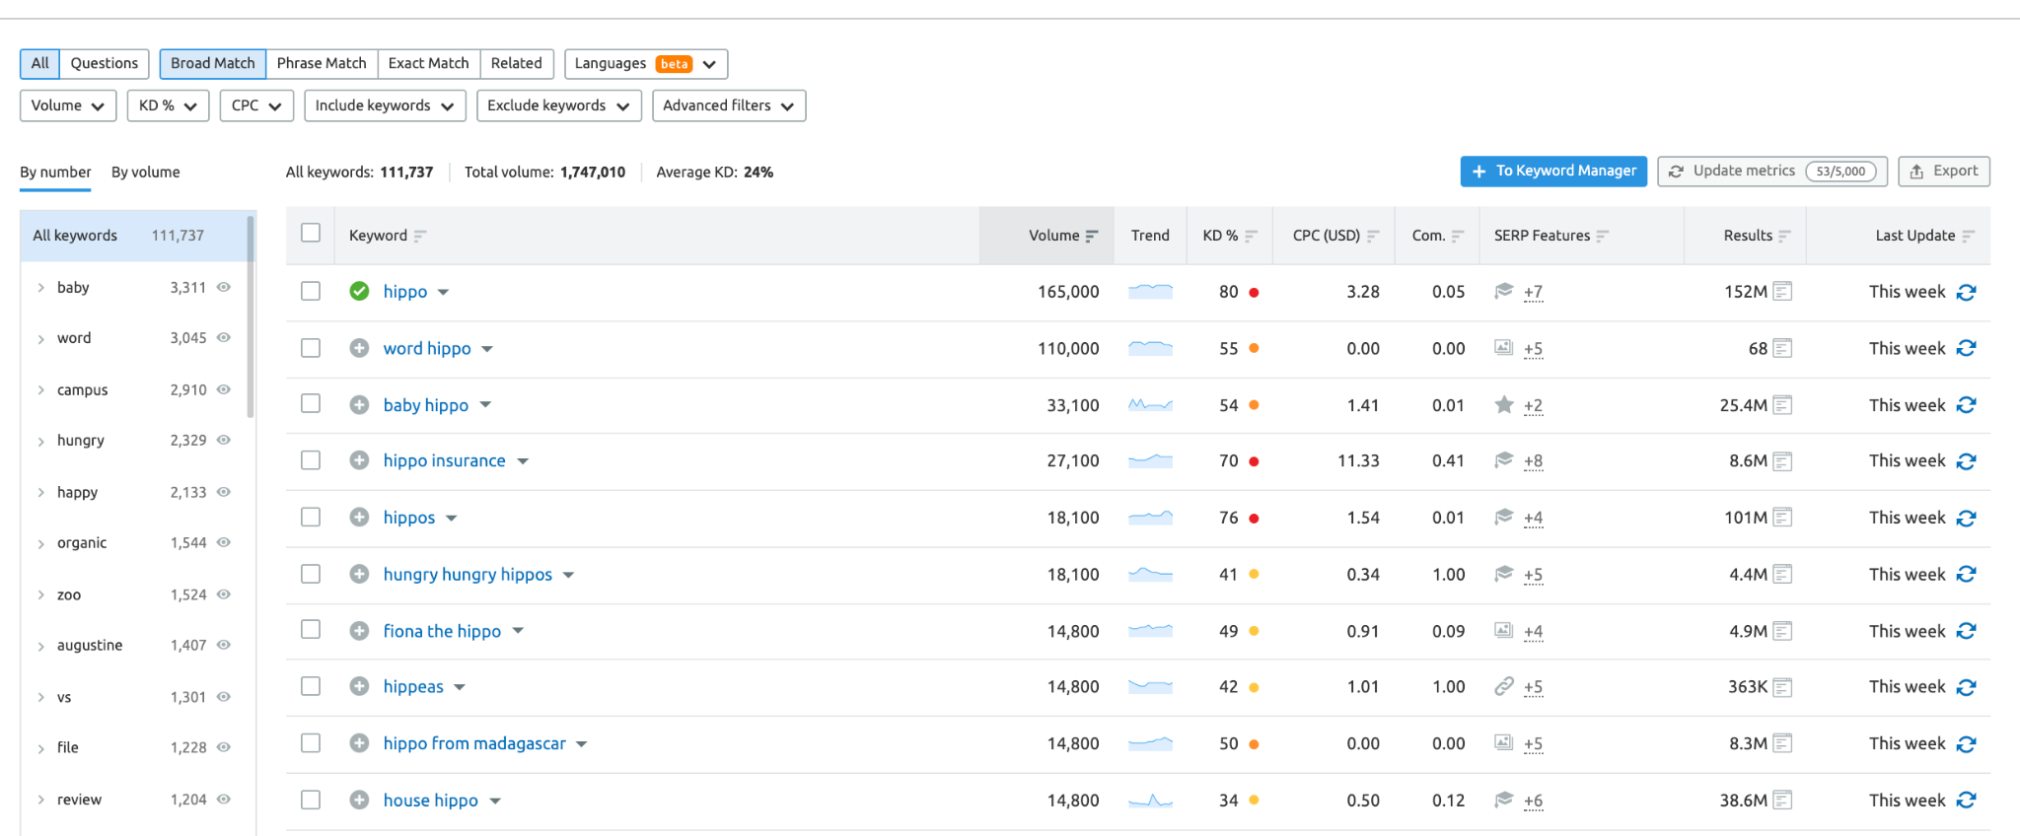Toggle eye icon for baby group
The image size is (2020, 836).
click(224, 287)
